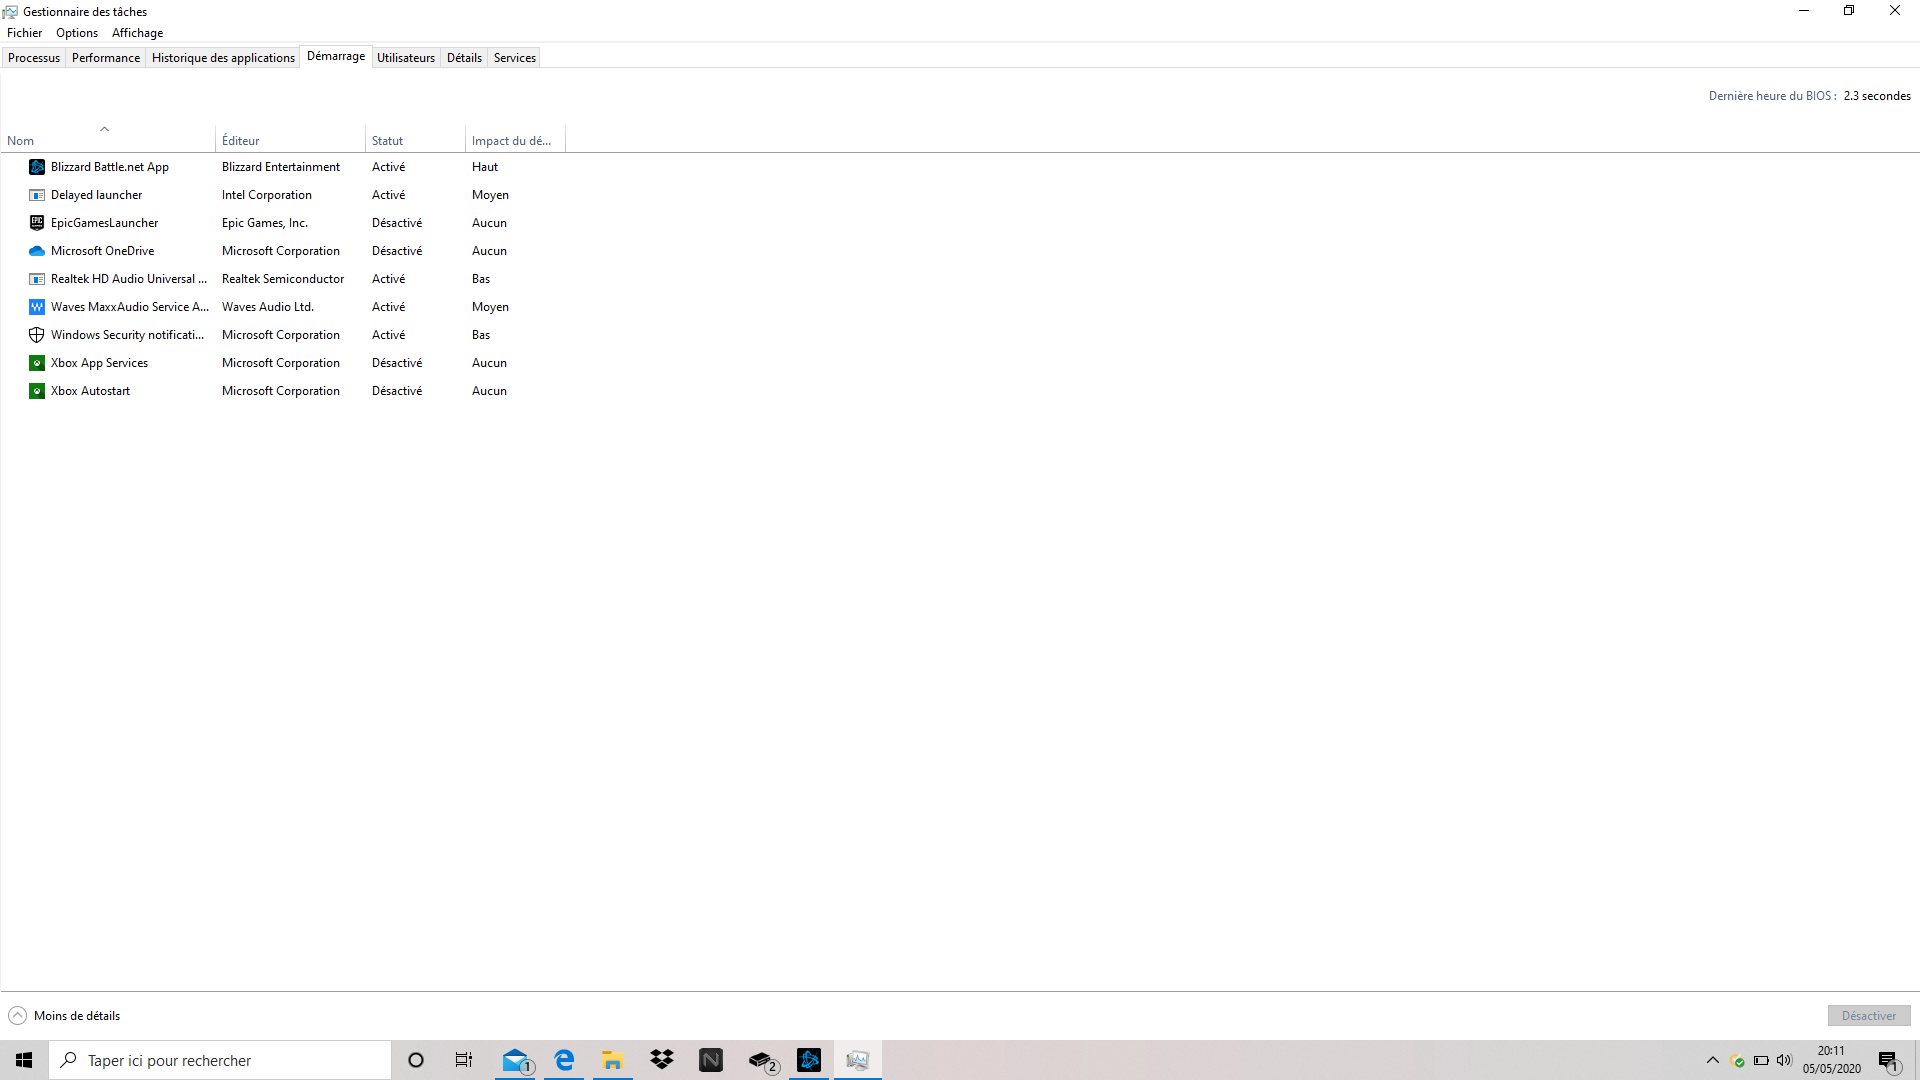The image size is (1920, 1080).
Task: Click the Waves MaxxAudio Service icon
Action: tap(37, 307)
